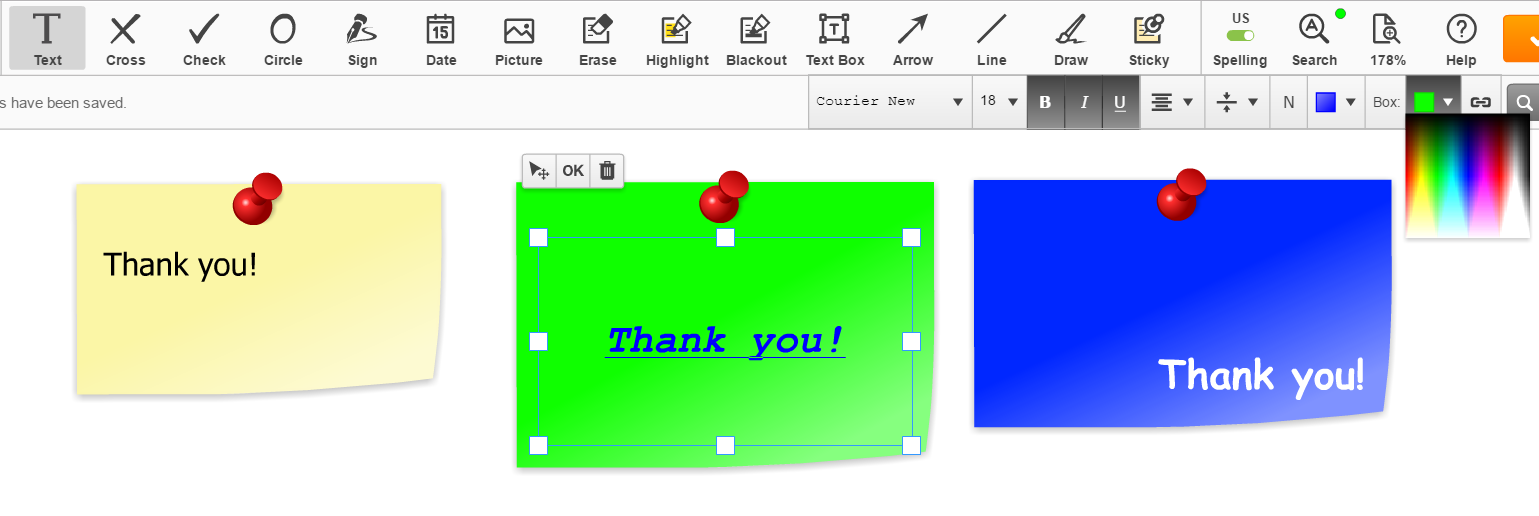Click white Thank you! on blue note
The image size is (1539, 516).
1261,376
